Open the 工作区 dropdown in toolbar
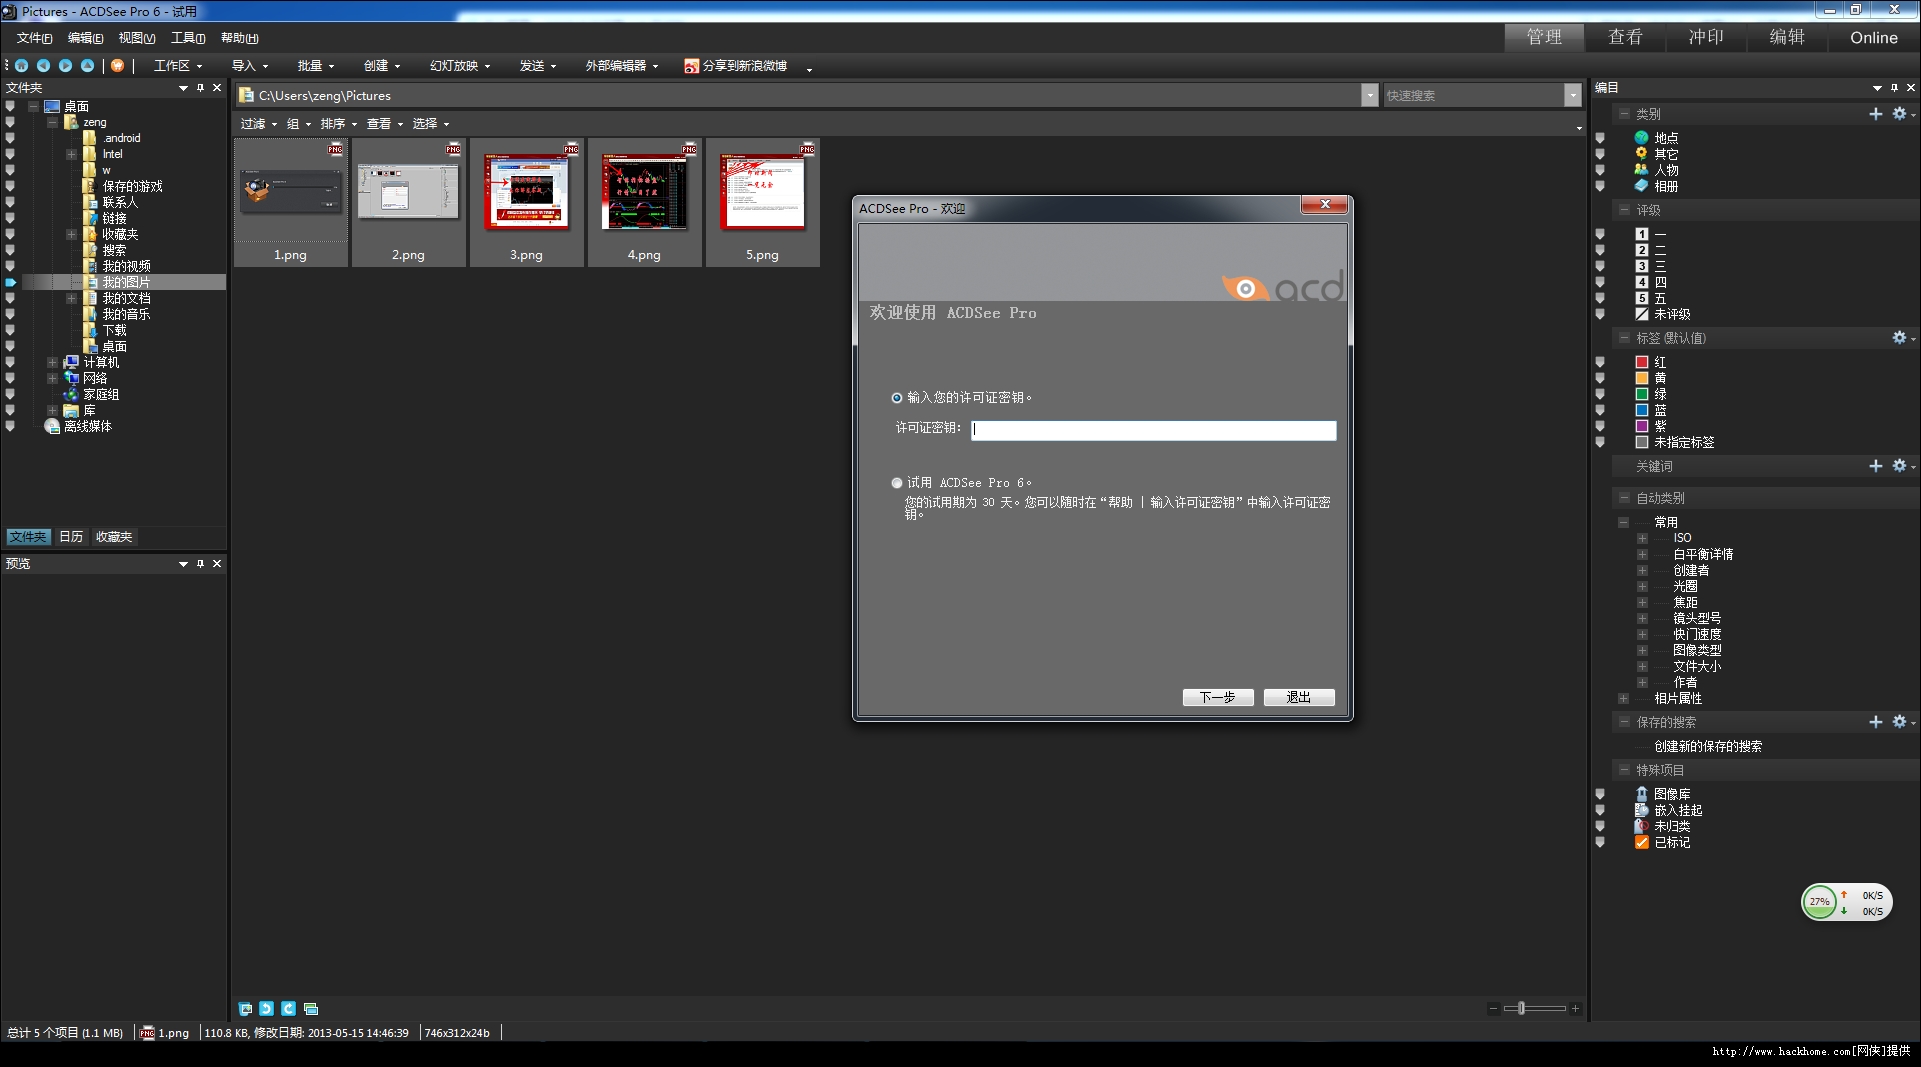This screenshot has width=1921, height=1067. click(177, 66)
